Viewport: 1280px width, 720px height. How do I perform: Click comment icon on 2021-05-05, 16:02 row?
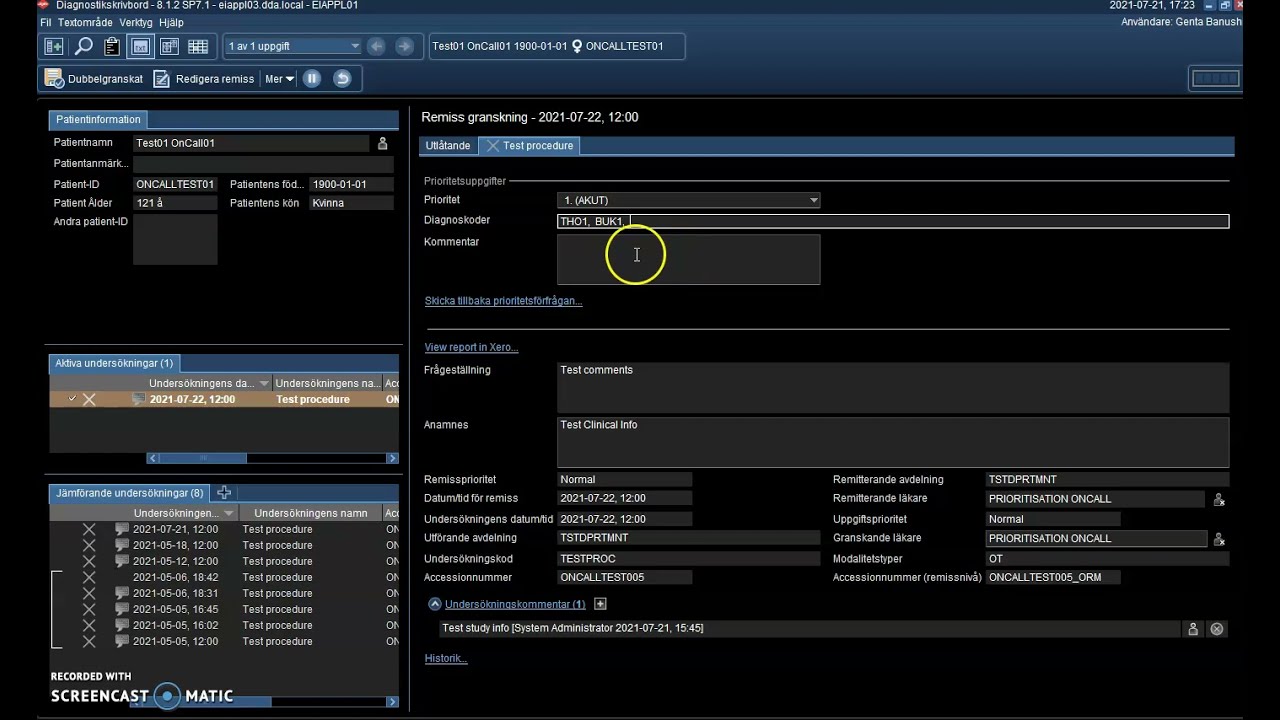point(122,625)
